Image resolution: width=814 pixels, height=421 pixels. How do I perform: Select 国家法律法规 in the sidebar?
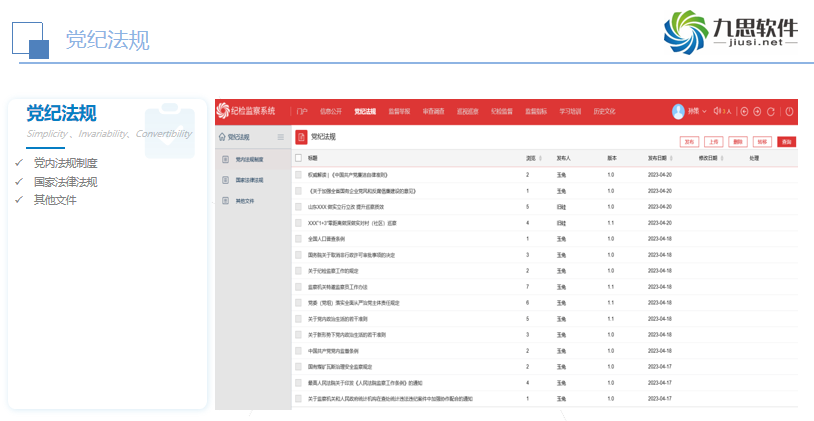tap(249, 180)
